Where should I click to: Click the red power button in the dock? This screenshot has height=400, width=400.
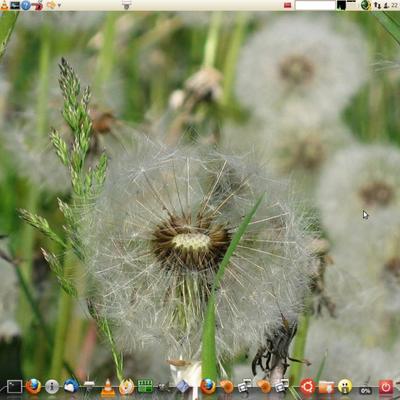pyautogui.click(x=386, y=387)
